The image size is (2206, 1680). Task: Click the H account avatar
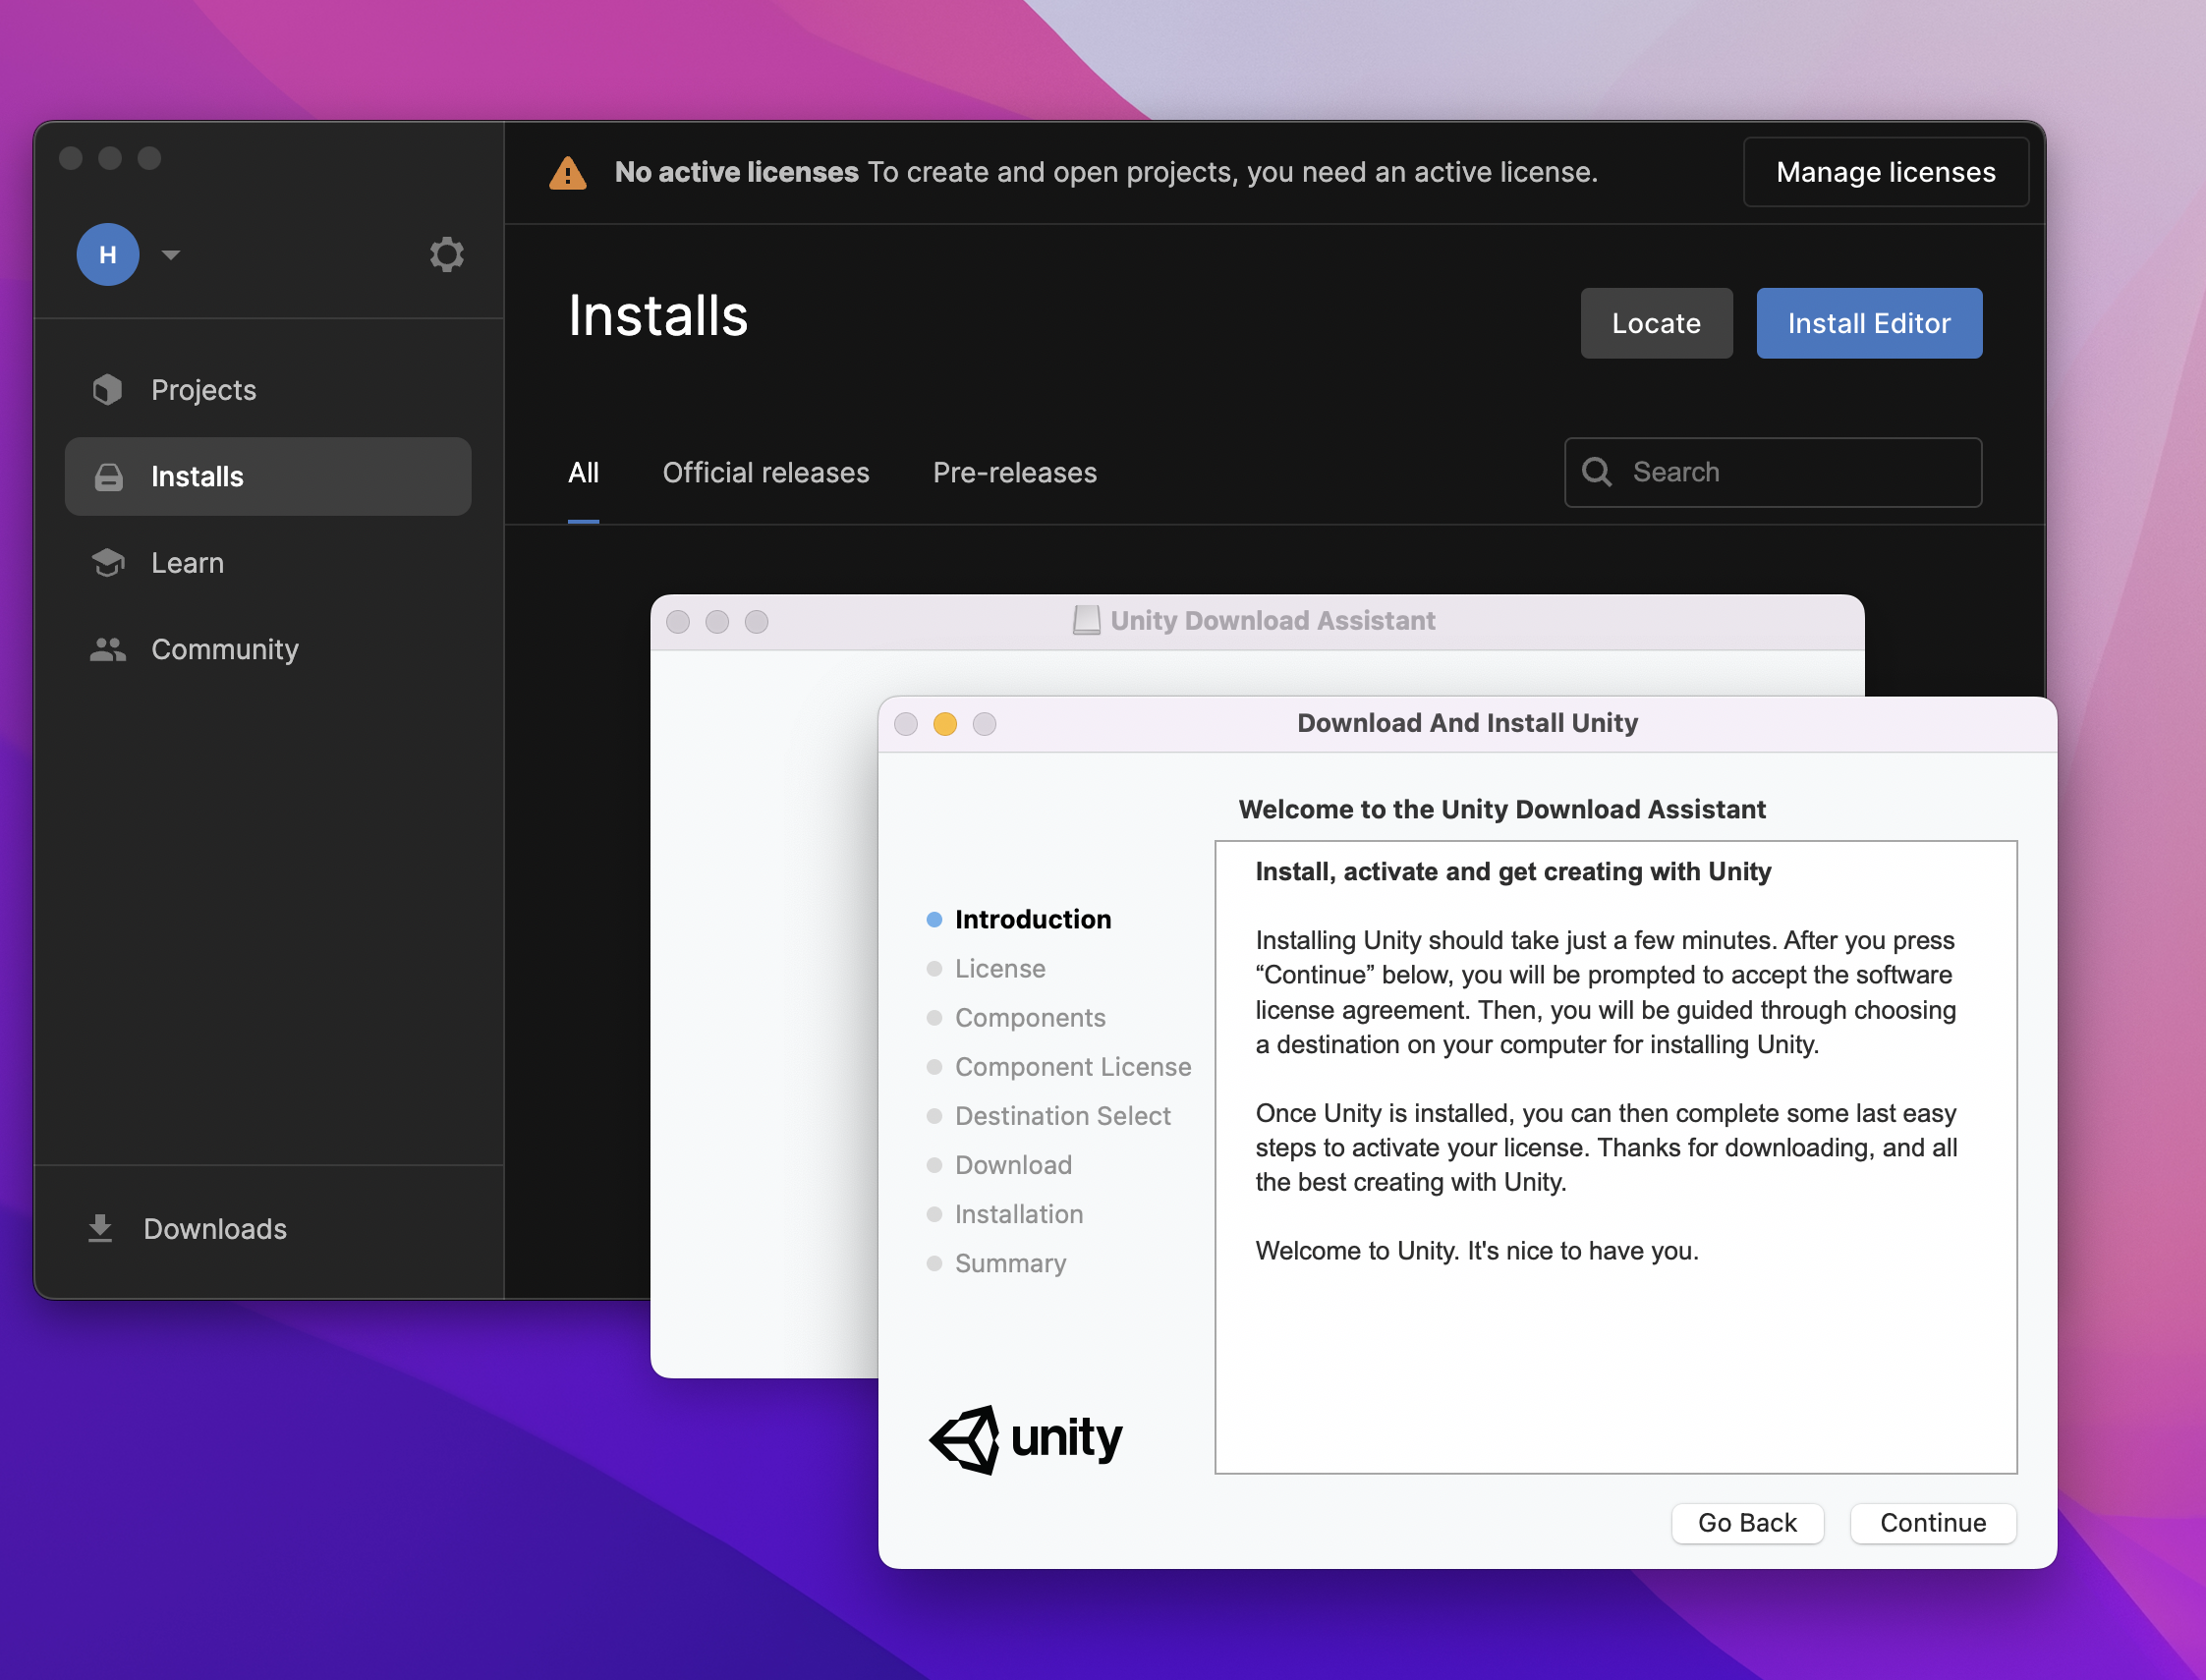pos(108,254)
